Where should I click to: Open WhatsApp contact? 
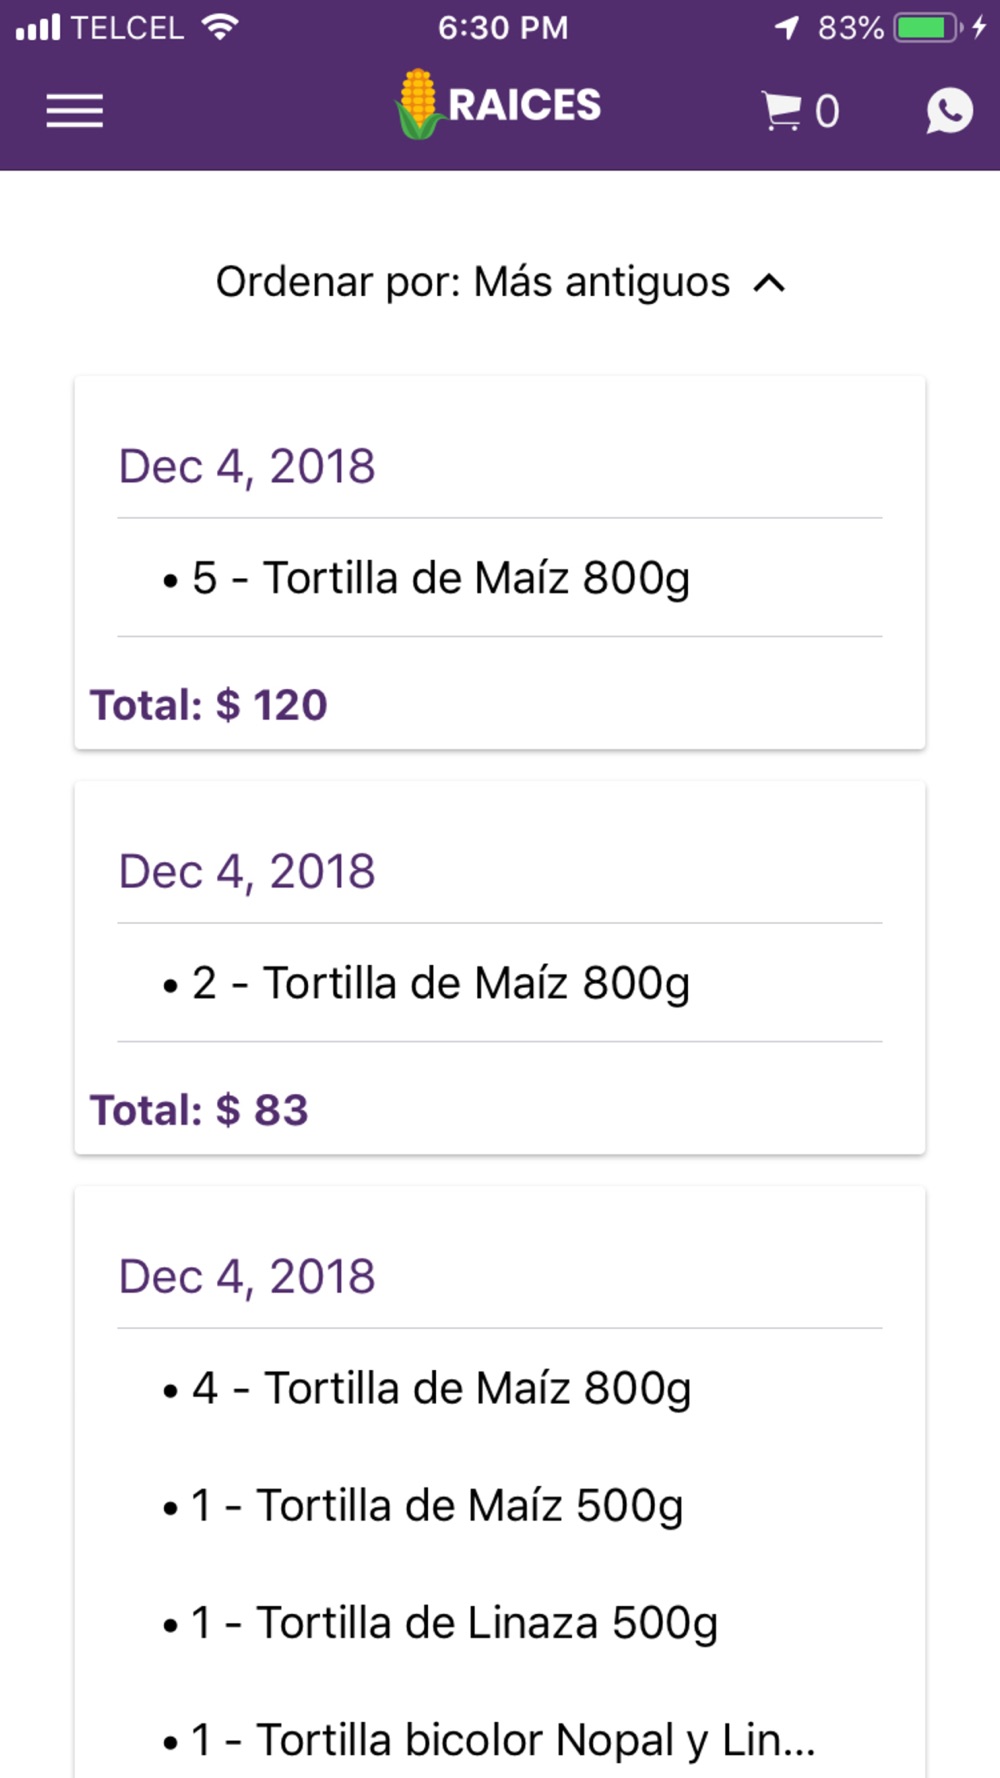coord(948,110)
